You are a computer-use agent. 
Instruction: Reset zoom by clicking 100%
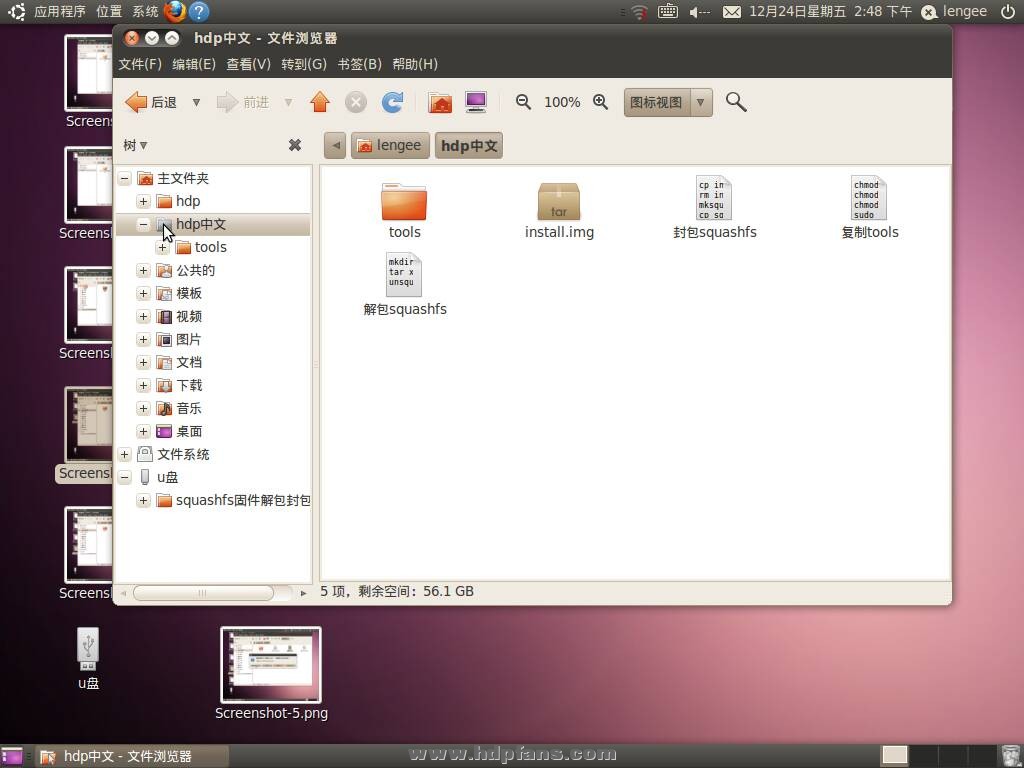tap(562, 103)
